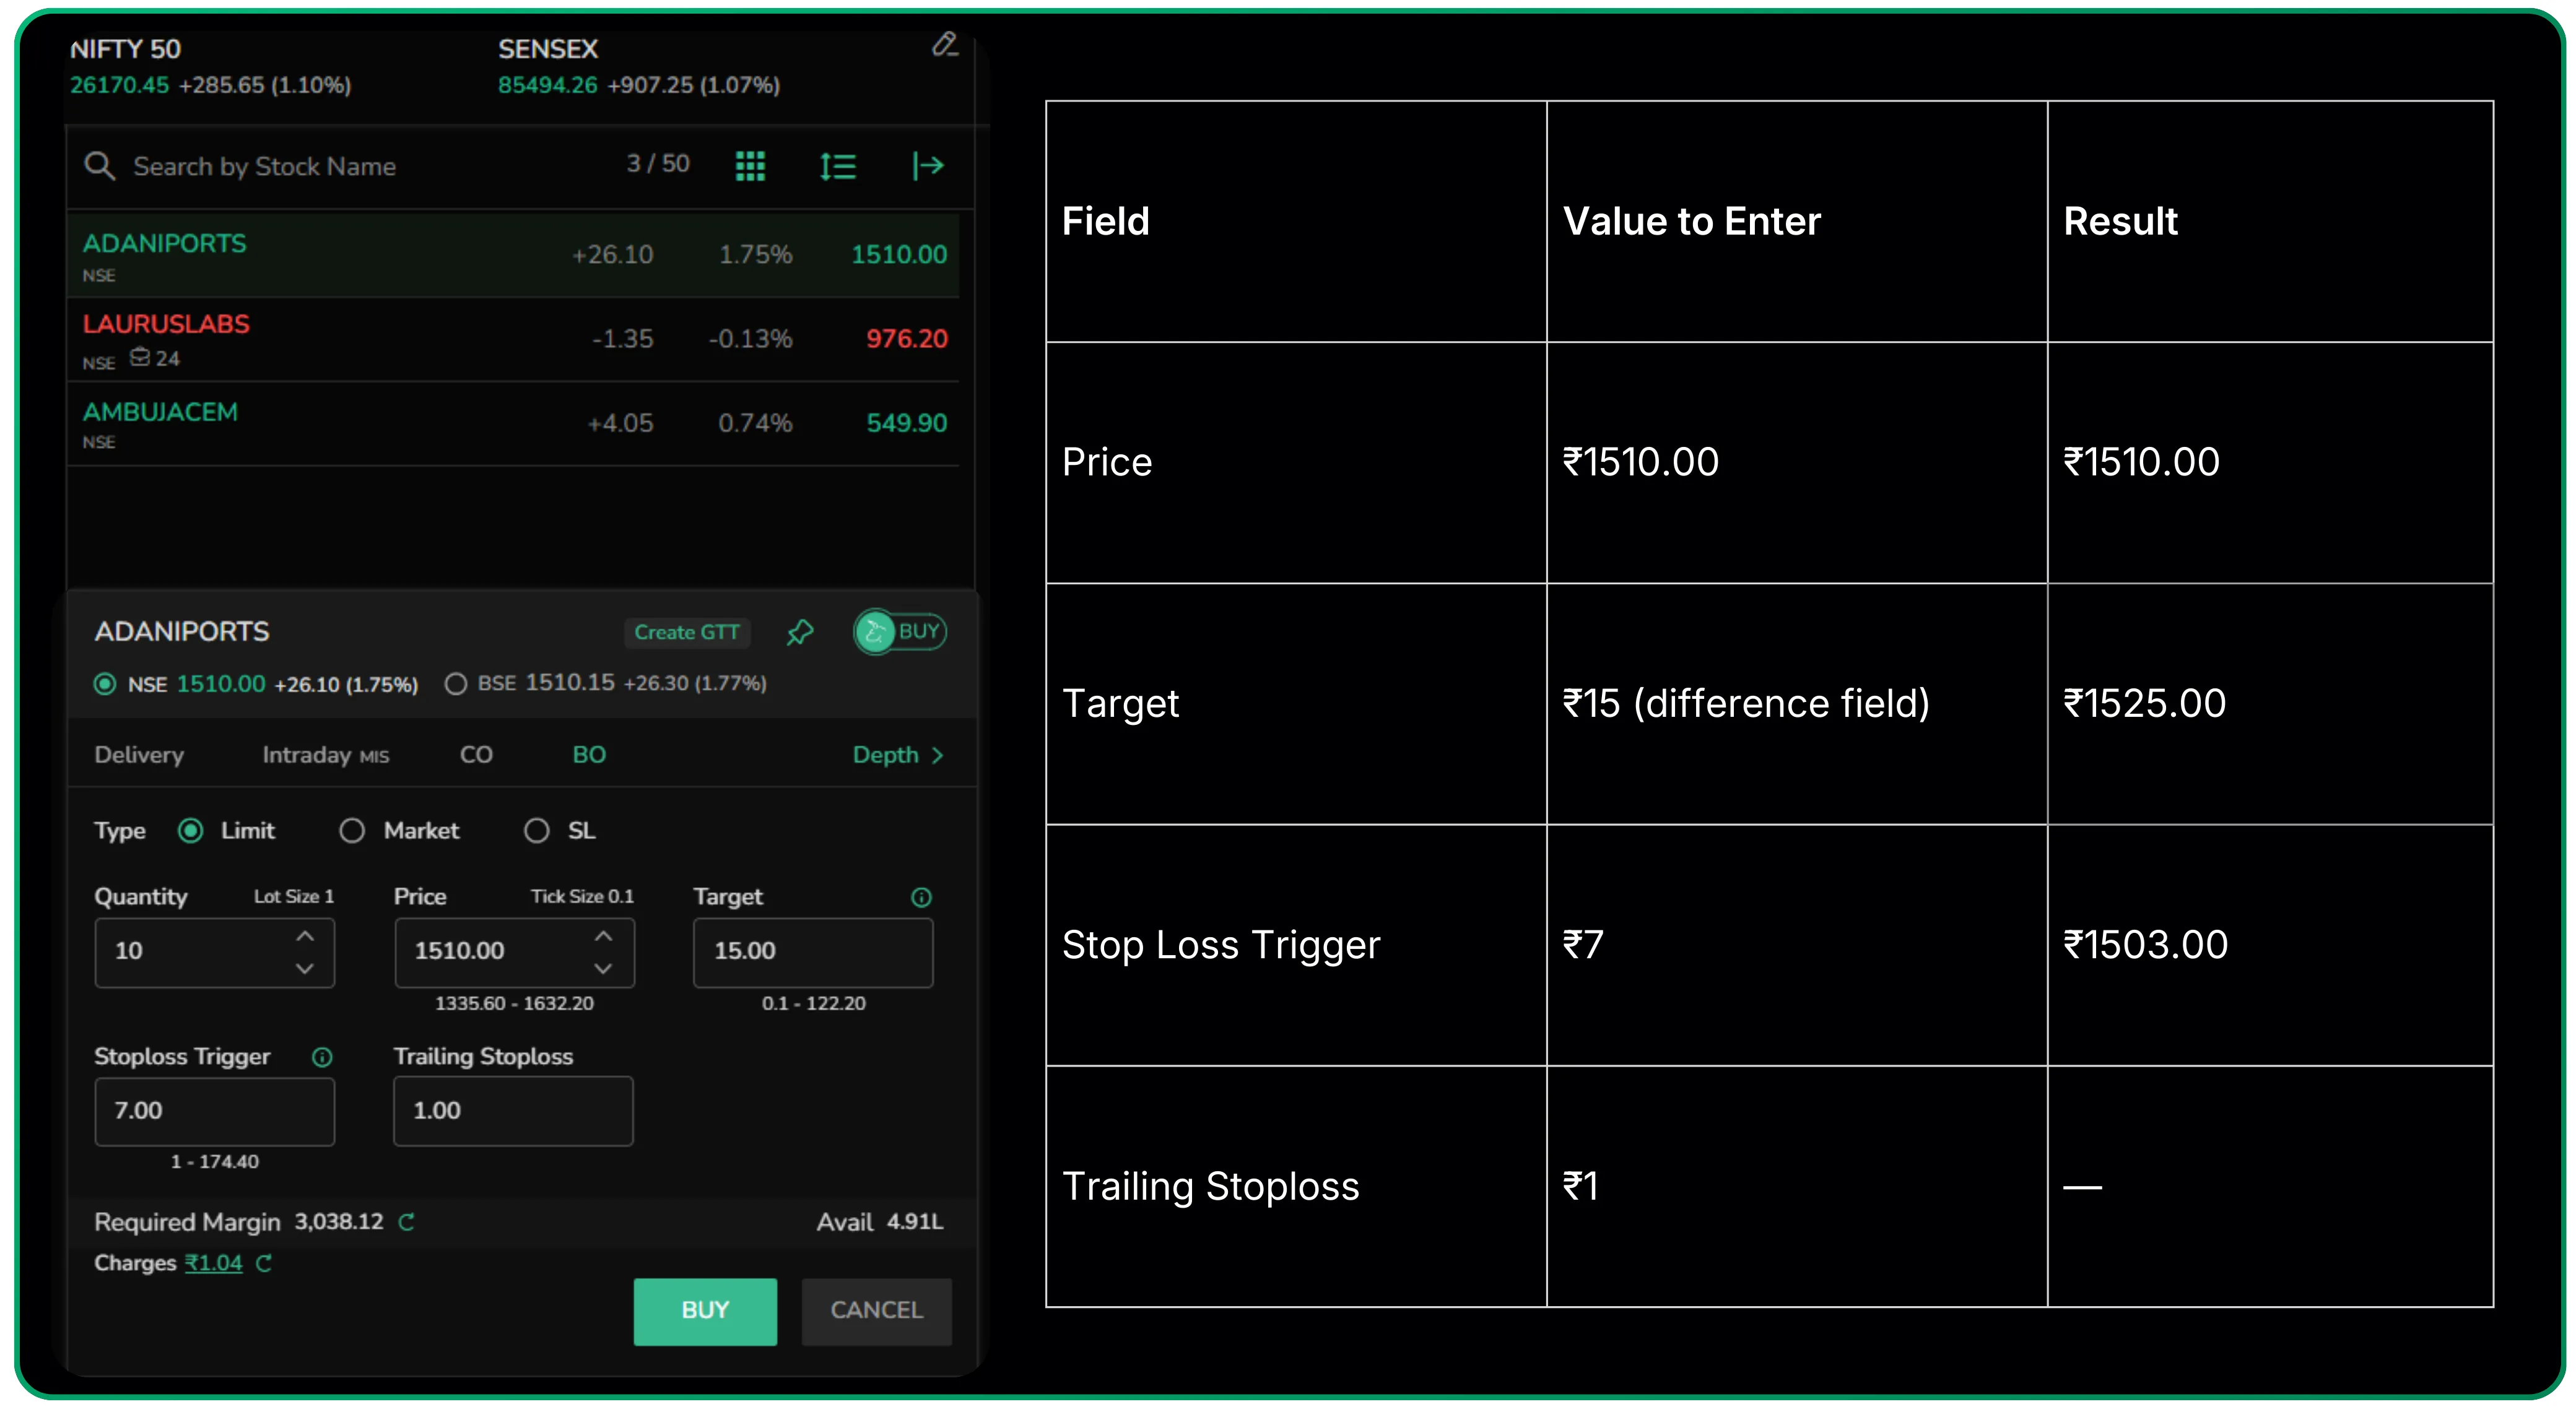This screenshot has width=2576, height=1412.
Task: Open the grid view icon in watchlist toolbar
Action: point(751,165)
